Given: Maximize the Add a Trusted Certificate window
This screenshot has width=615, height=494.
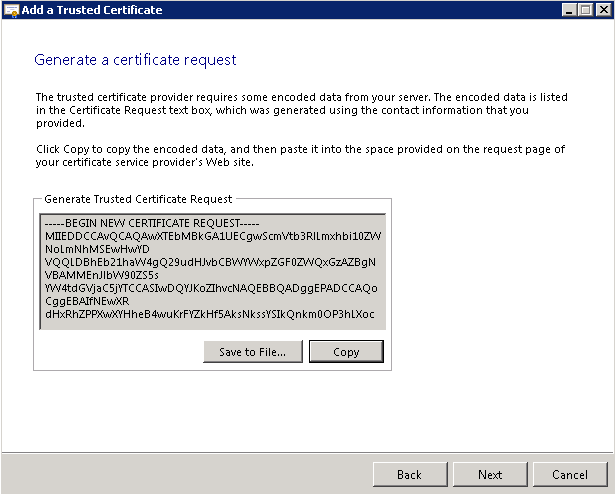Looking at the screenshot, I should pyautogui.click(x=583, y=10).
